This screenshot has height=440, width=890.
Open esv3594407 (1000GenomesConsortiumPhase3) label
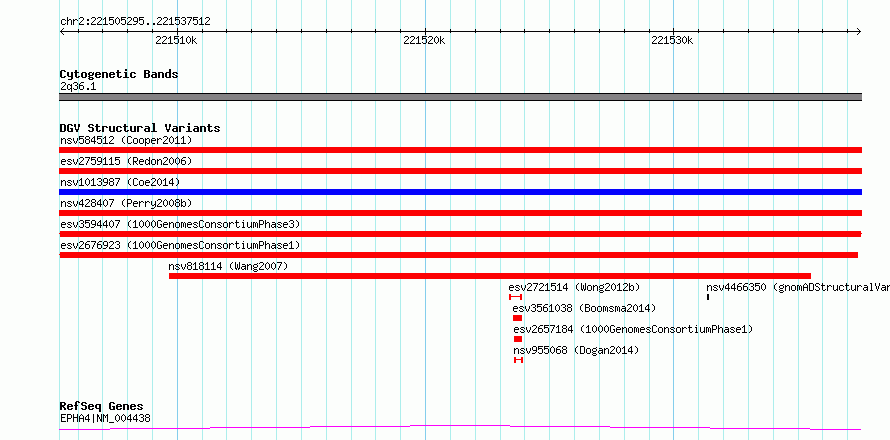[180, 224]
